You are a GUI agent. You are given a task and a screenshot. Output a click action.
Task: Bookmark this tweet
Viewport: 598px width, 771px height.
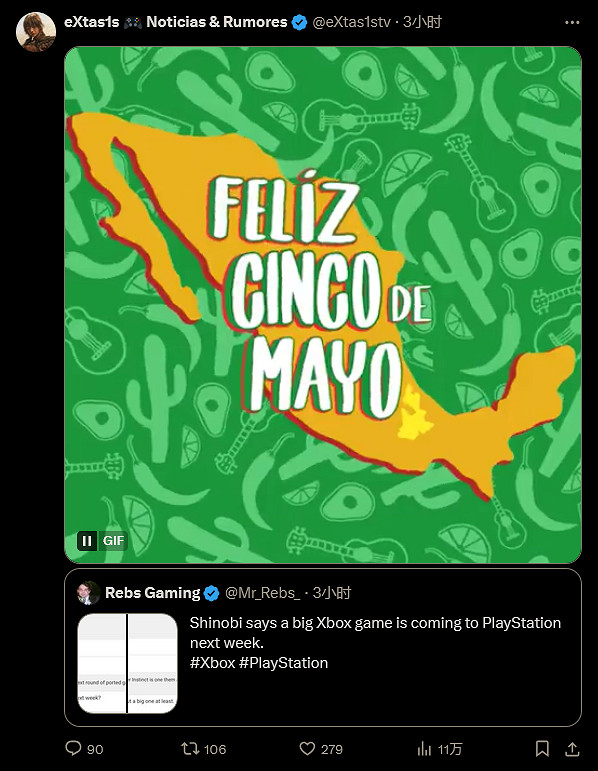point(542,748)
